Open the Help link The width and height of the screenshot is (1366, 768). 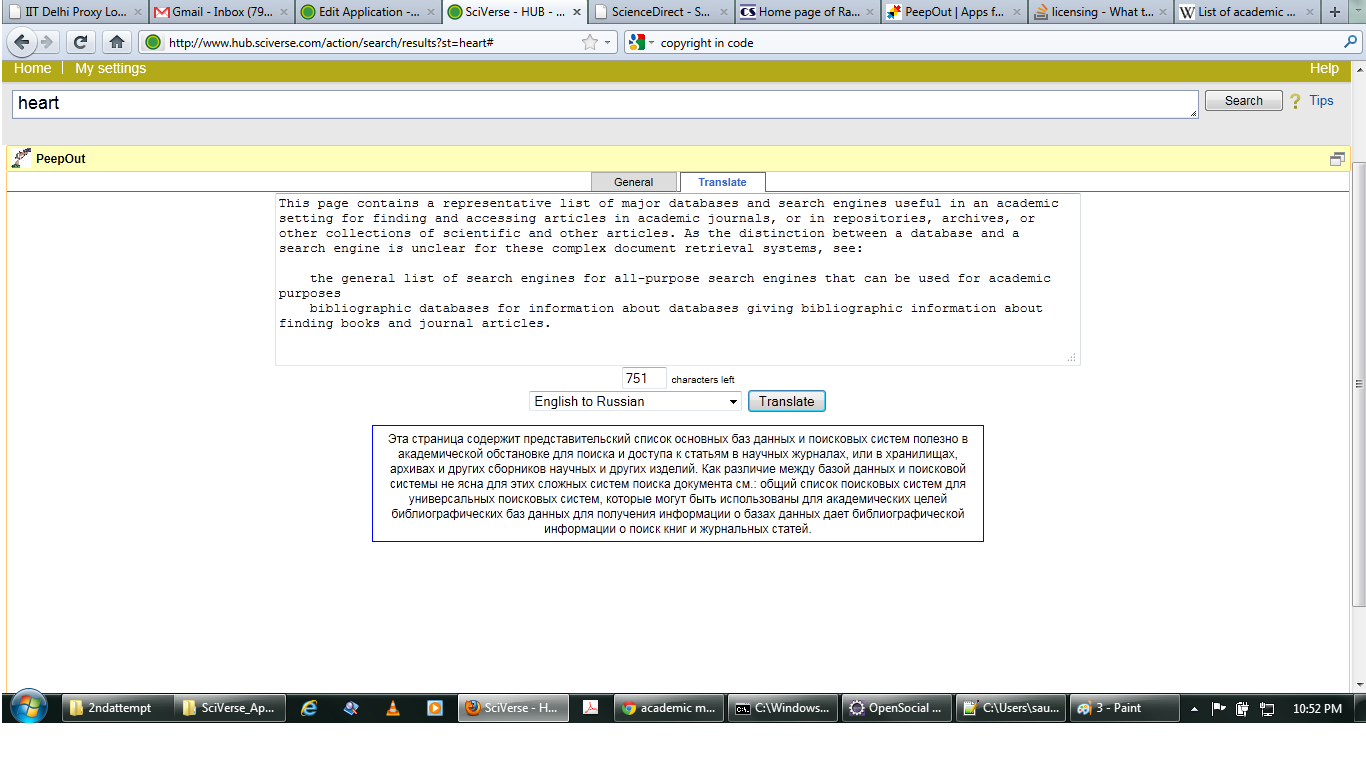1324,68
